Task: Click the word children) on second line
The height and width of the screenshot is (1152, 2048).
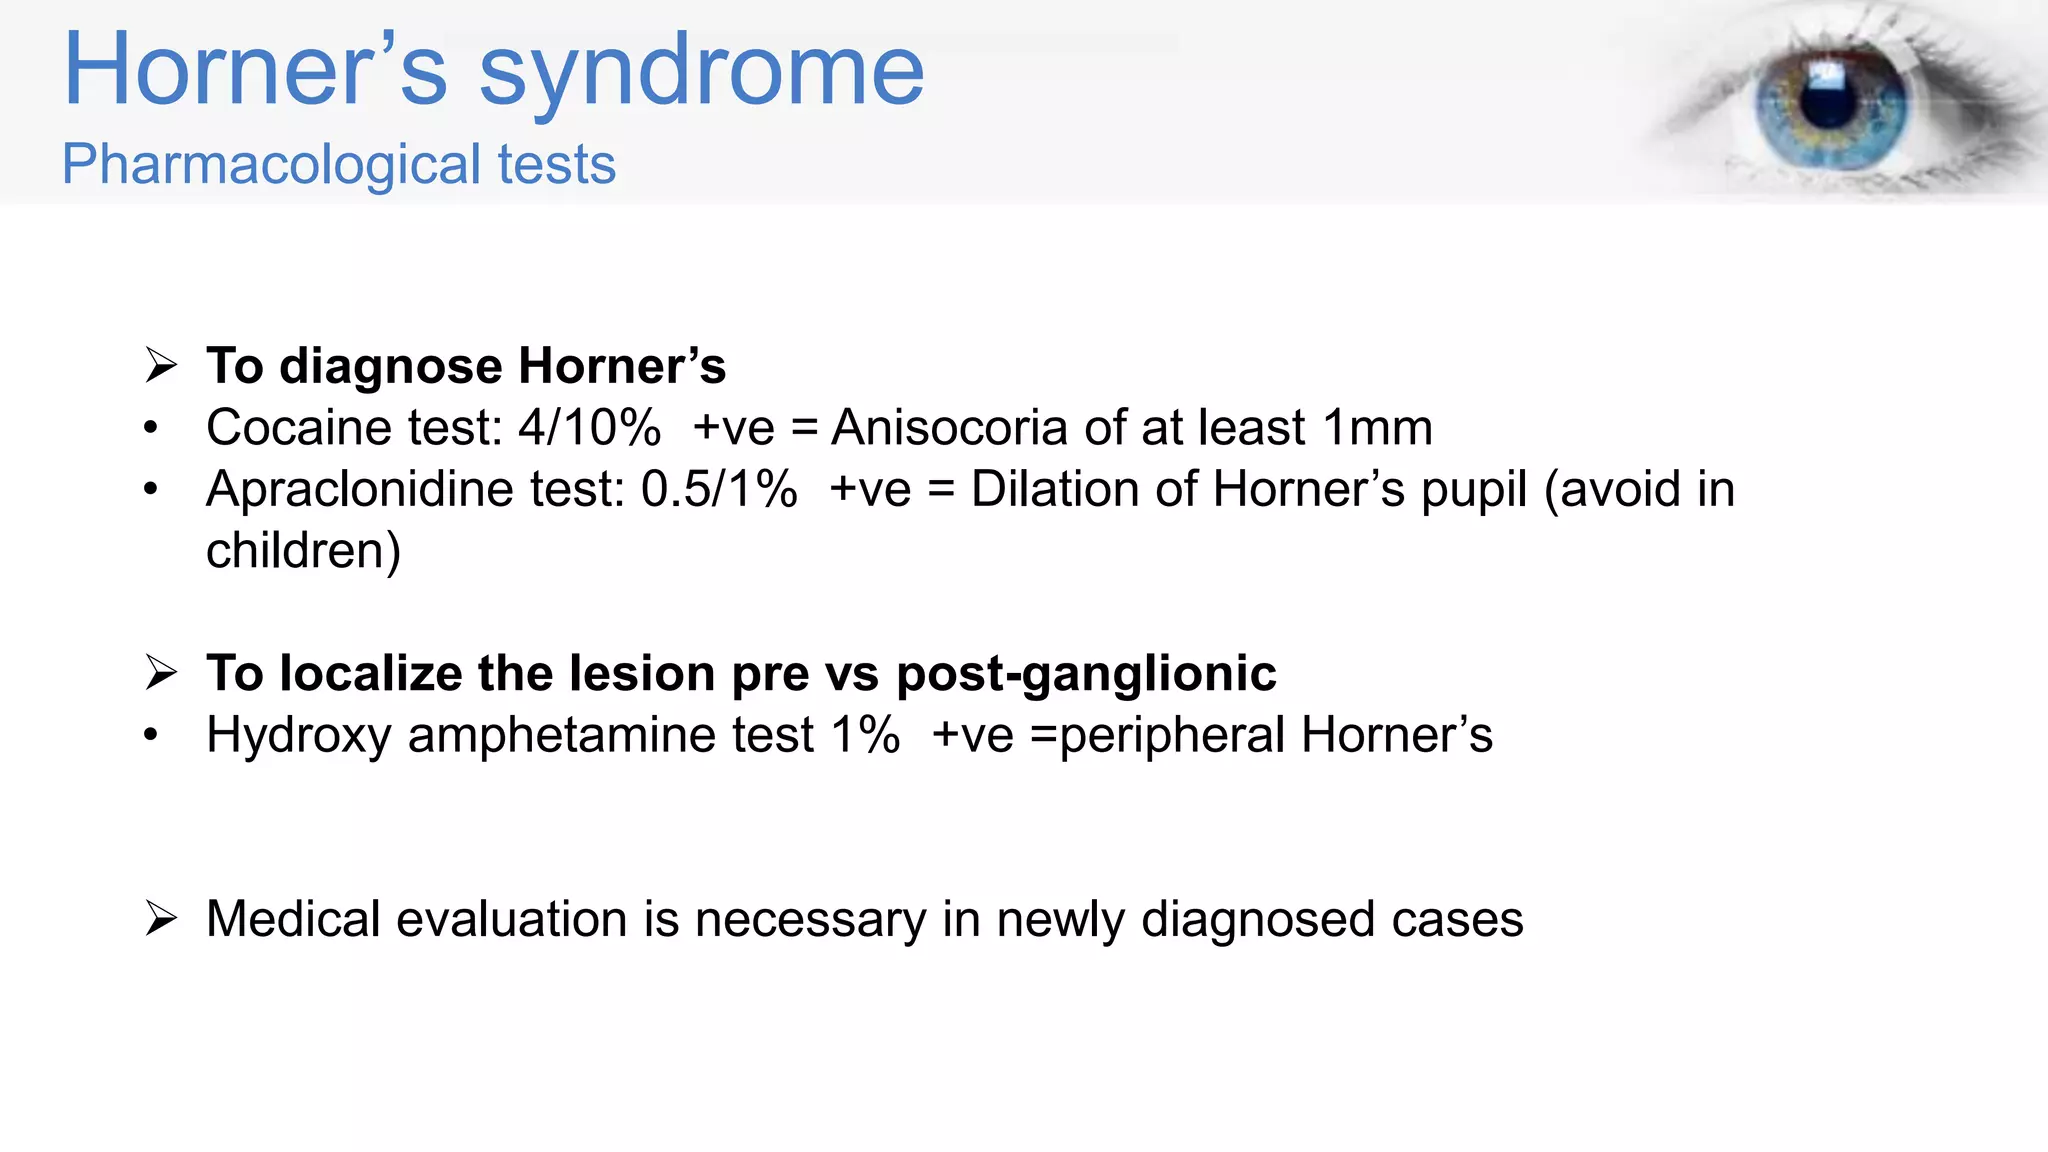Action: 304,551
